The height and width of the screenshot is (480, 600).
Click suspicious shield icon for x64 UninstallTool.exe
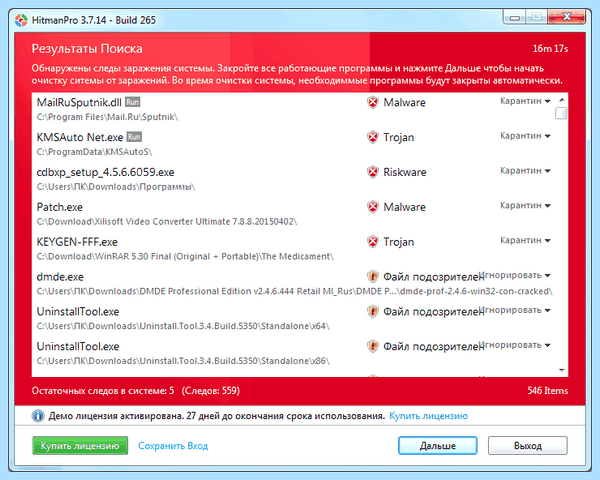coord(372,311)
